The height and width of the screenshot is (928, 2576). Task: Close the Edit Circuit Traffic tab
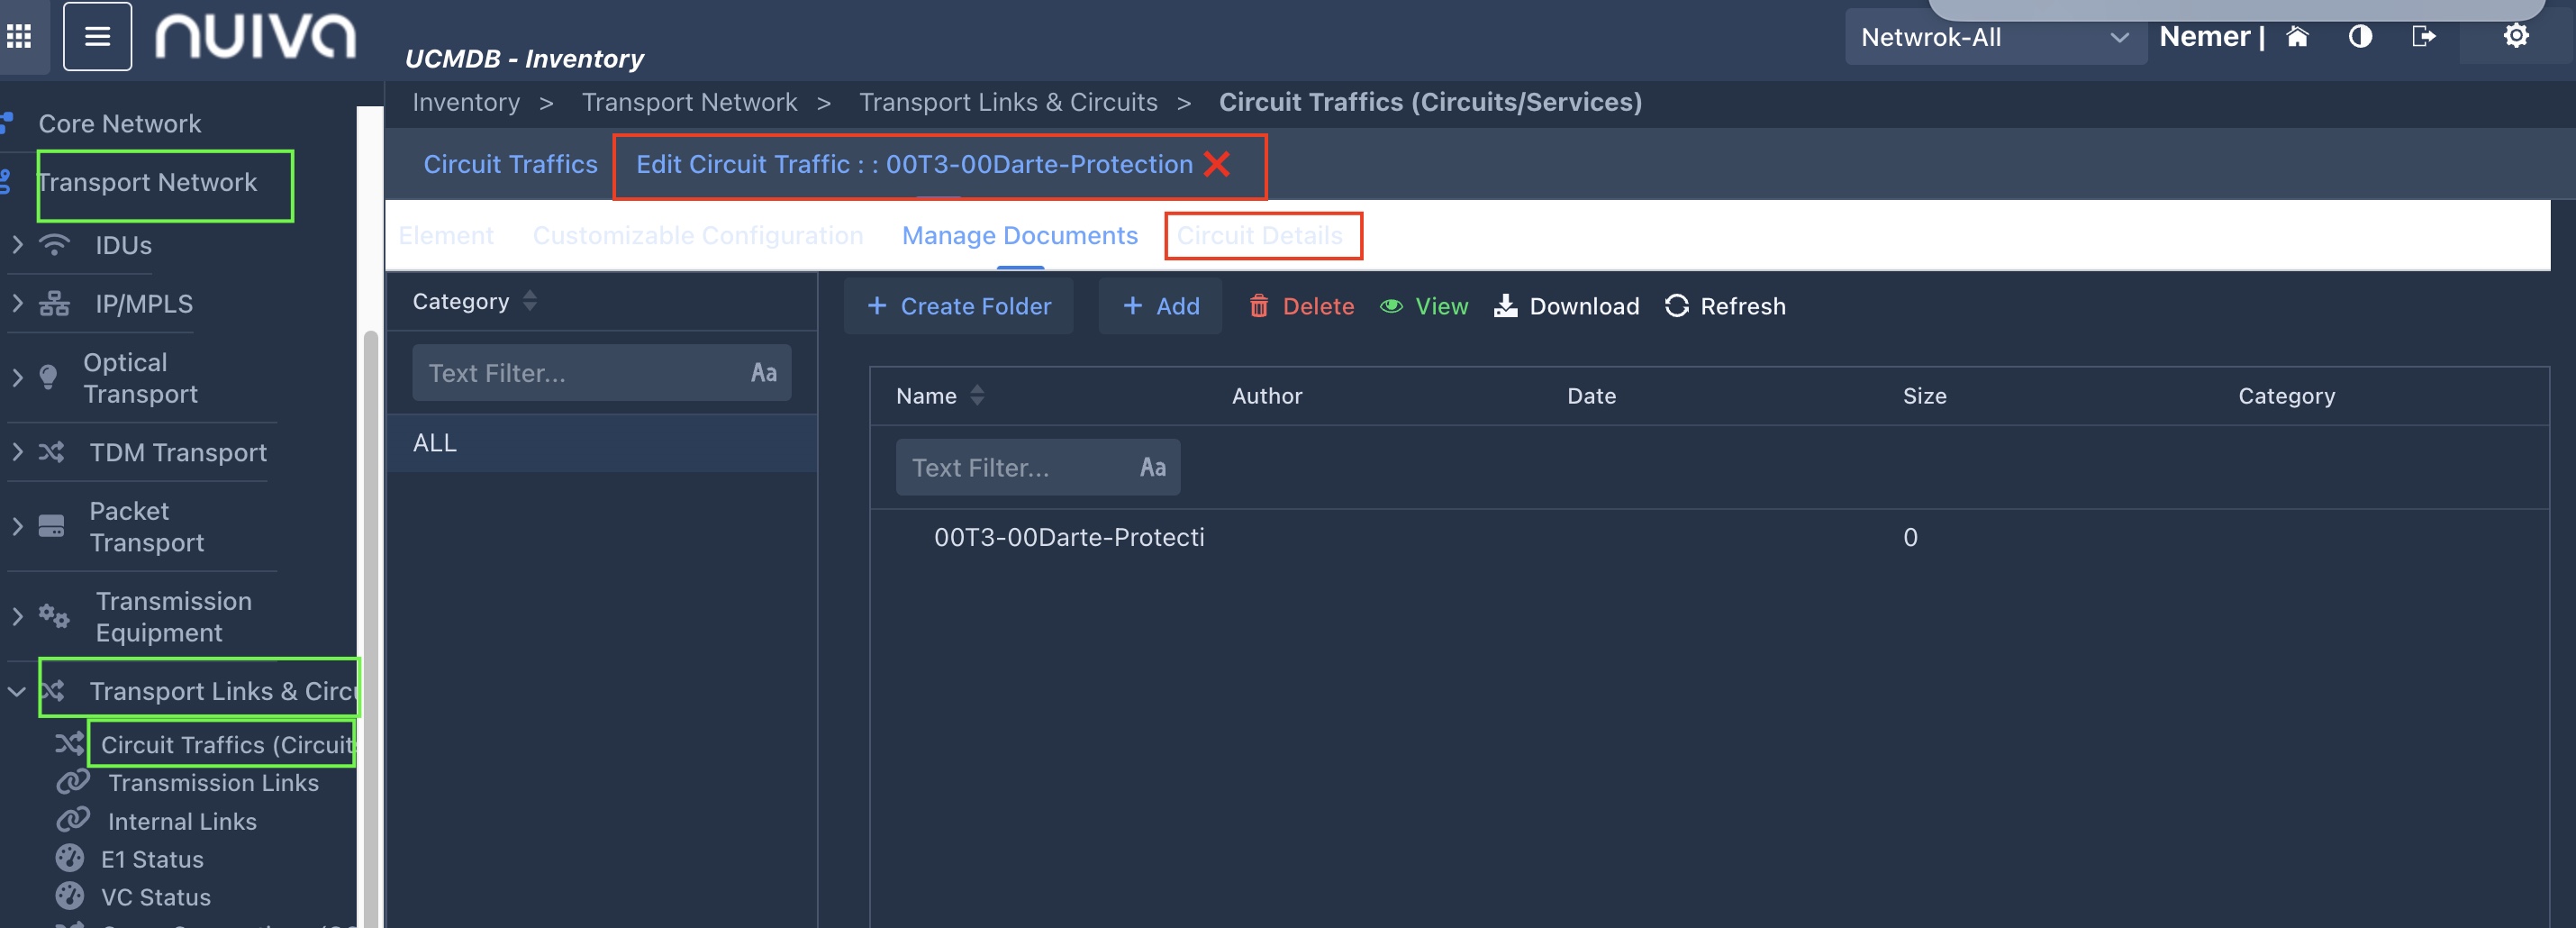pos(1217,164)
